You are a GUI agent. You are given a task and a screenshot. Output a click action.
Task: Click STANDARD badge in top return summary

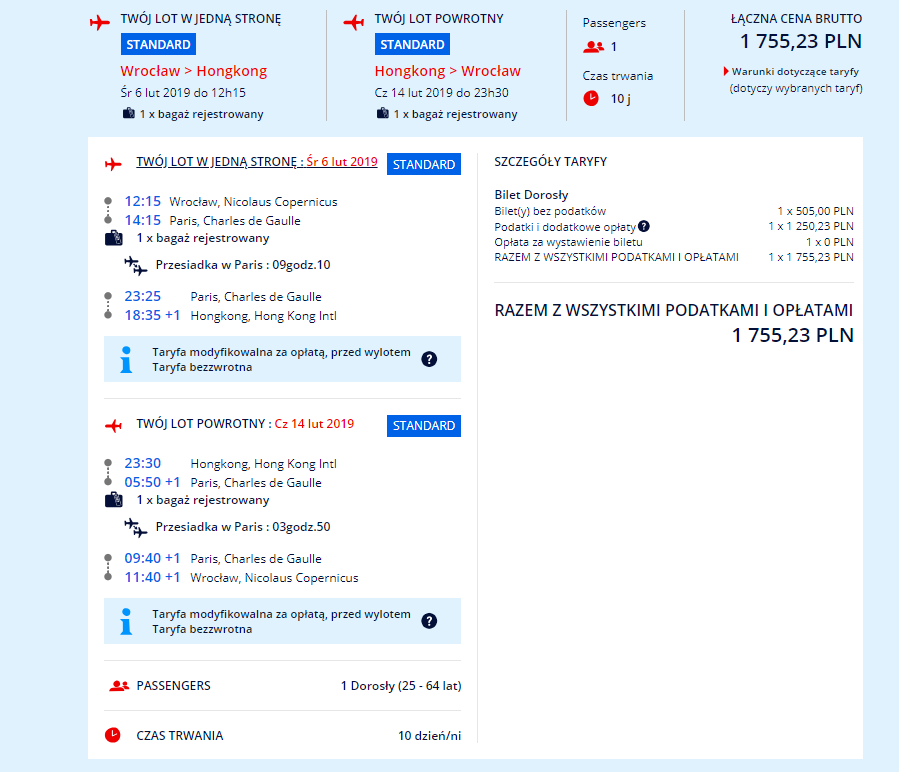(x=412, y=44)
